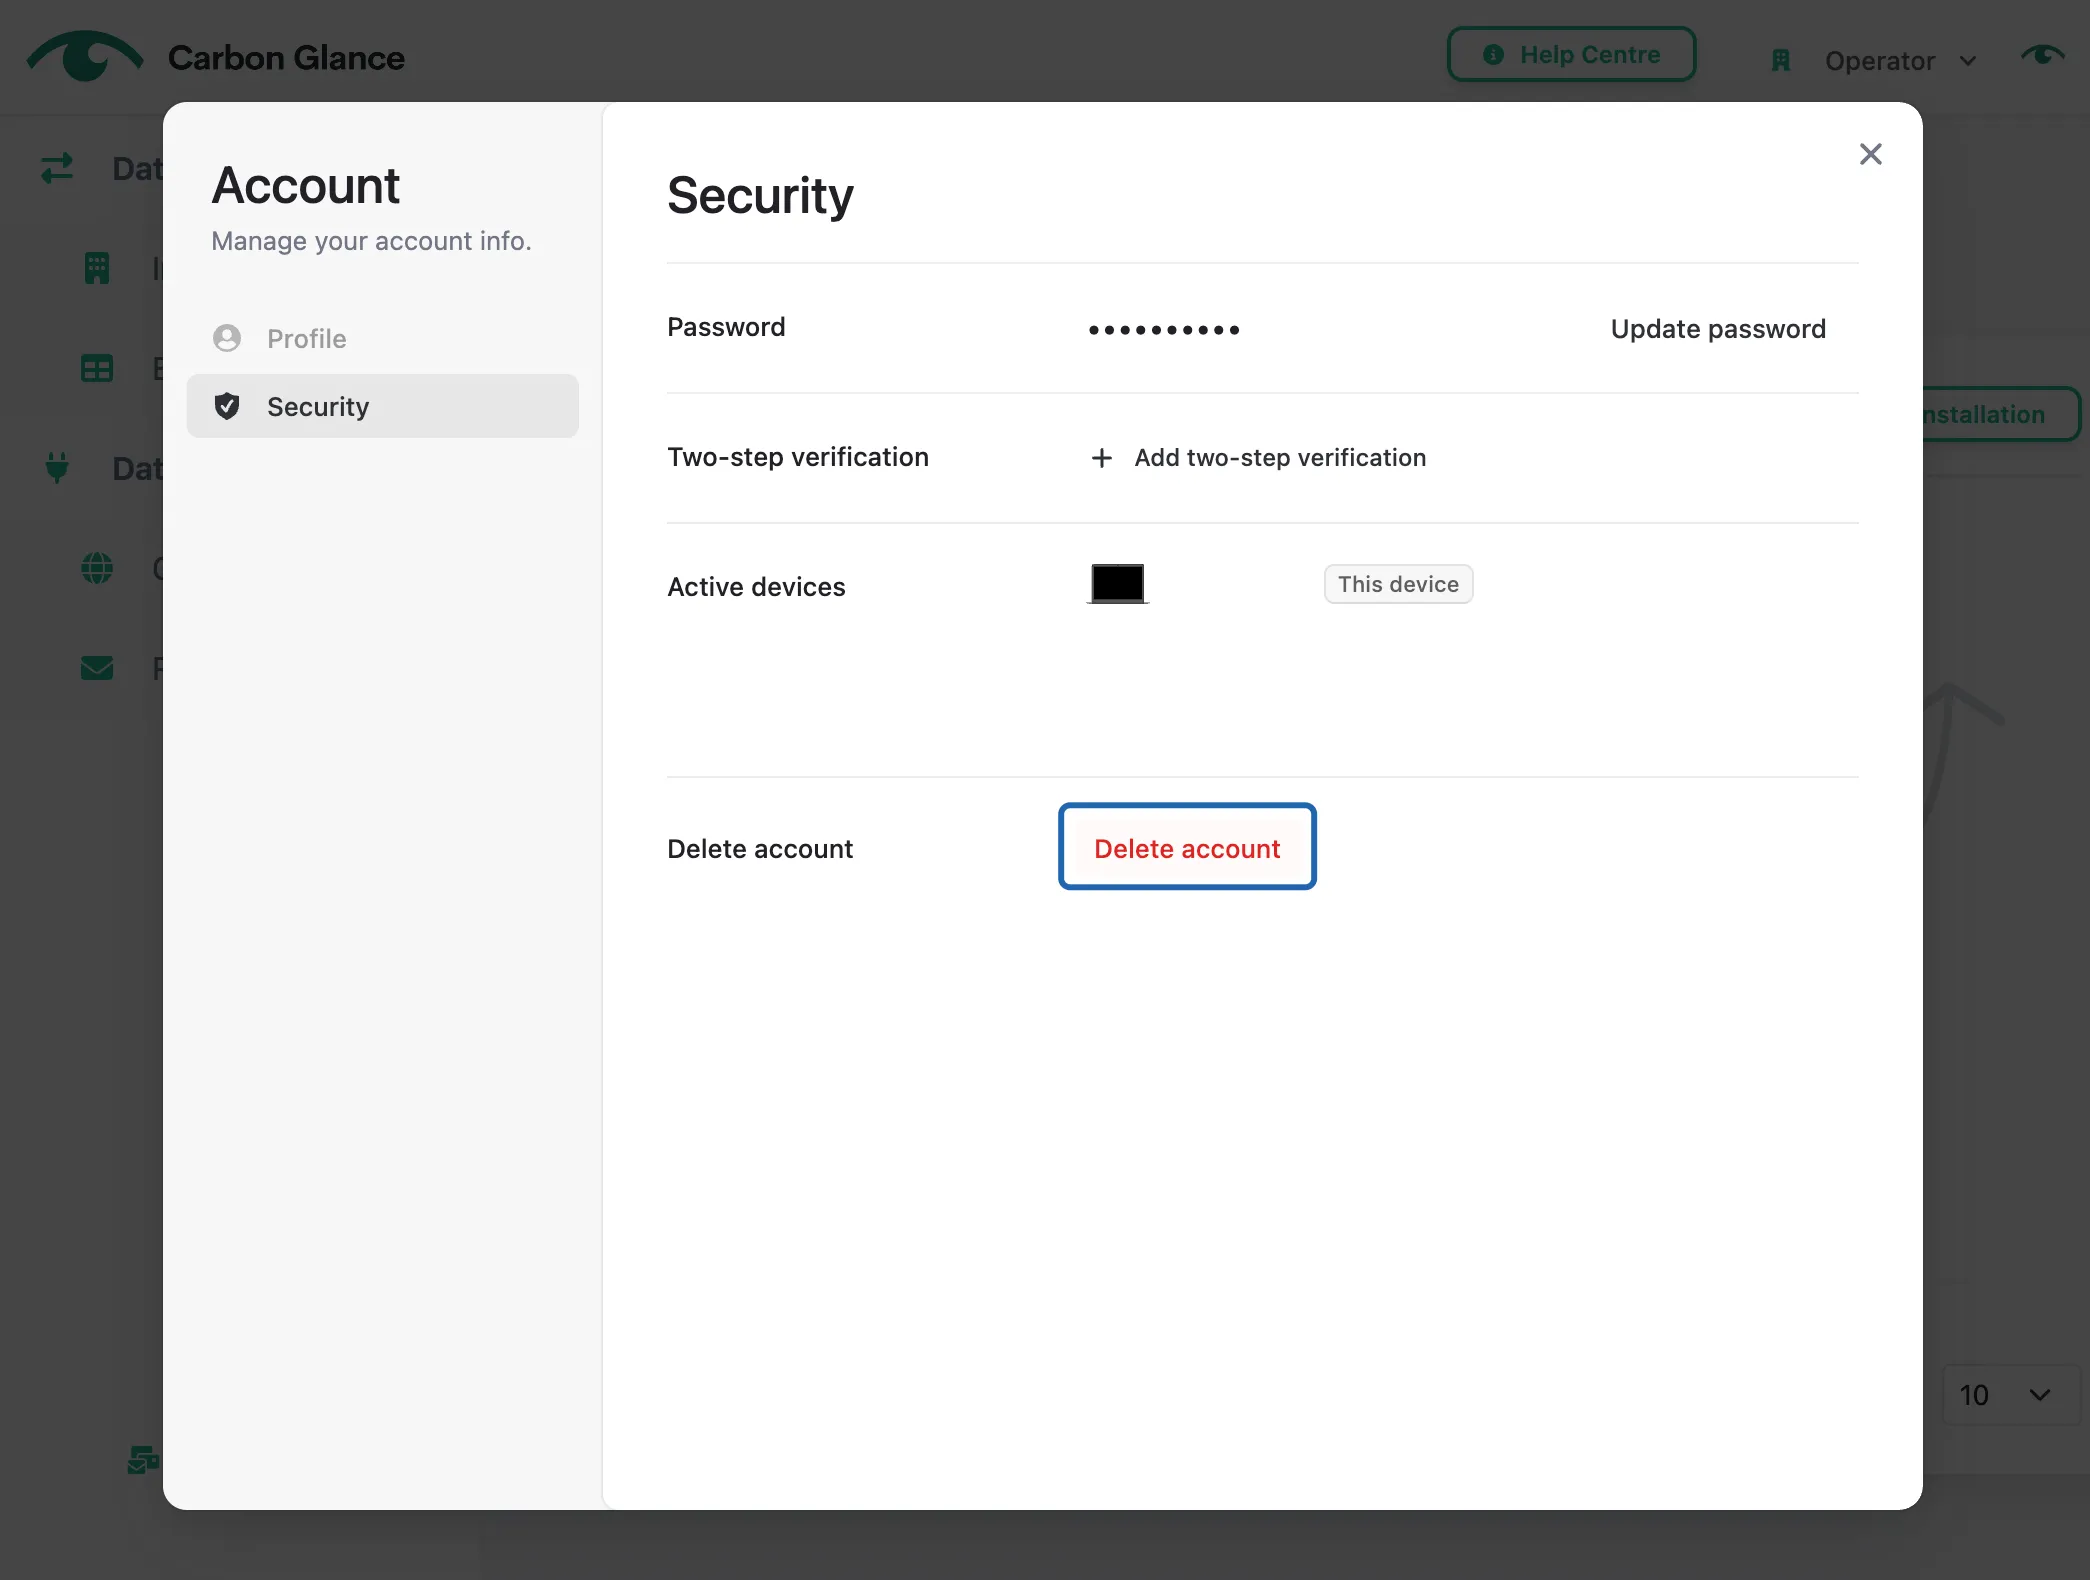Click the plug icon in sidebar
2090x1580 pixels.
(x=57, y=468)
